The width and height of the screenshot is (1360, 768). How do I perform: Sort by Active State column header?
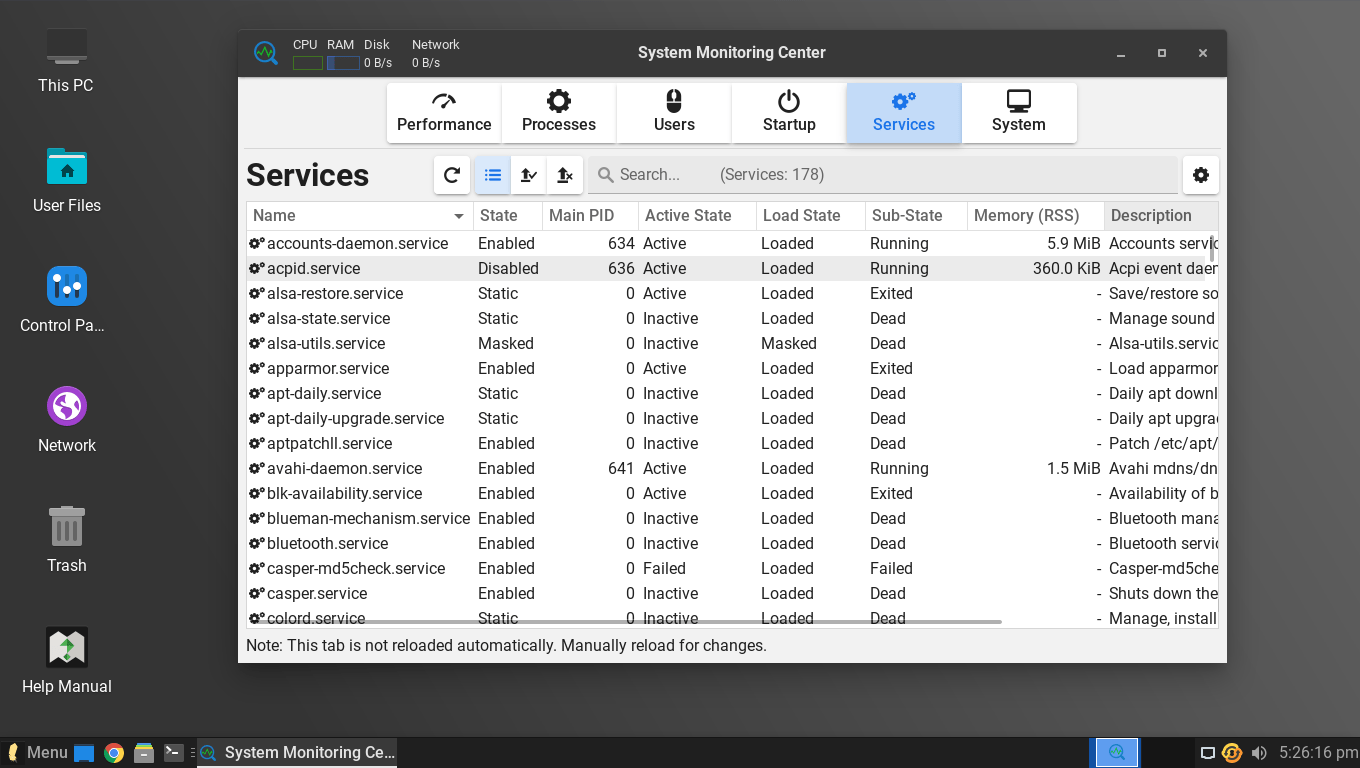(x=697, y=215)
